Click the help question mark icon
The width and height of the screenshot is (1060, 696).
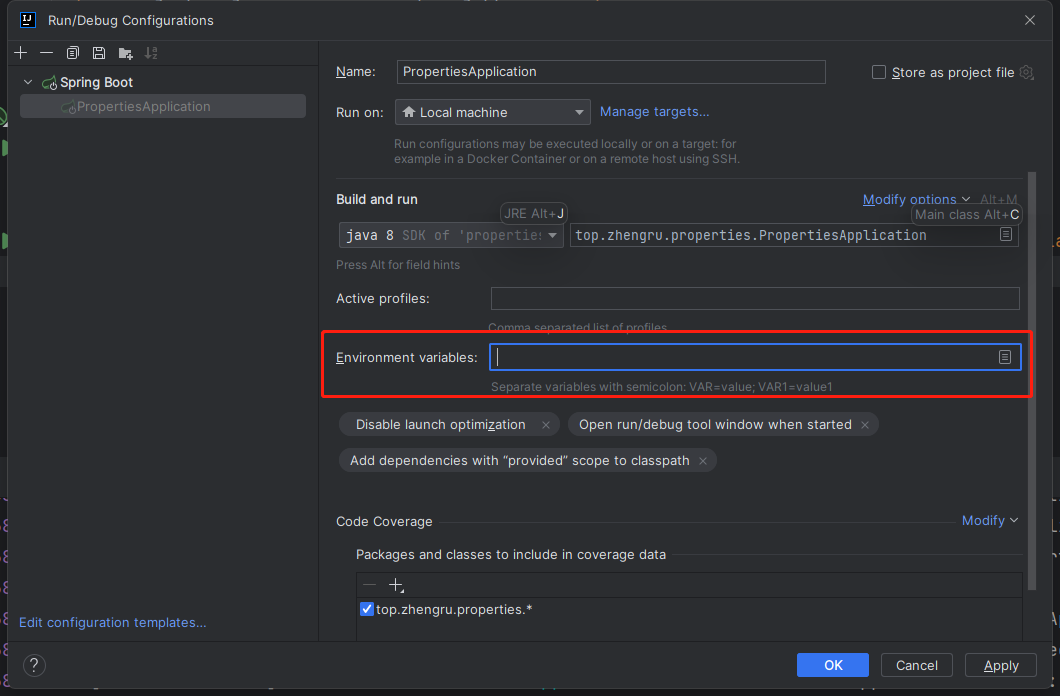pyautogui.click(x=34, y=665)
